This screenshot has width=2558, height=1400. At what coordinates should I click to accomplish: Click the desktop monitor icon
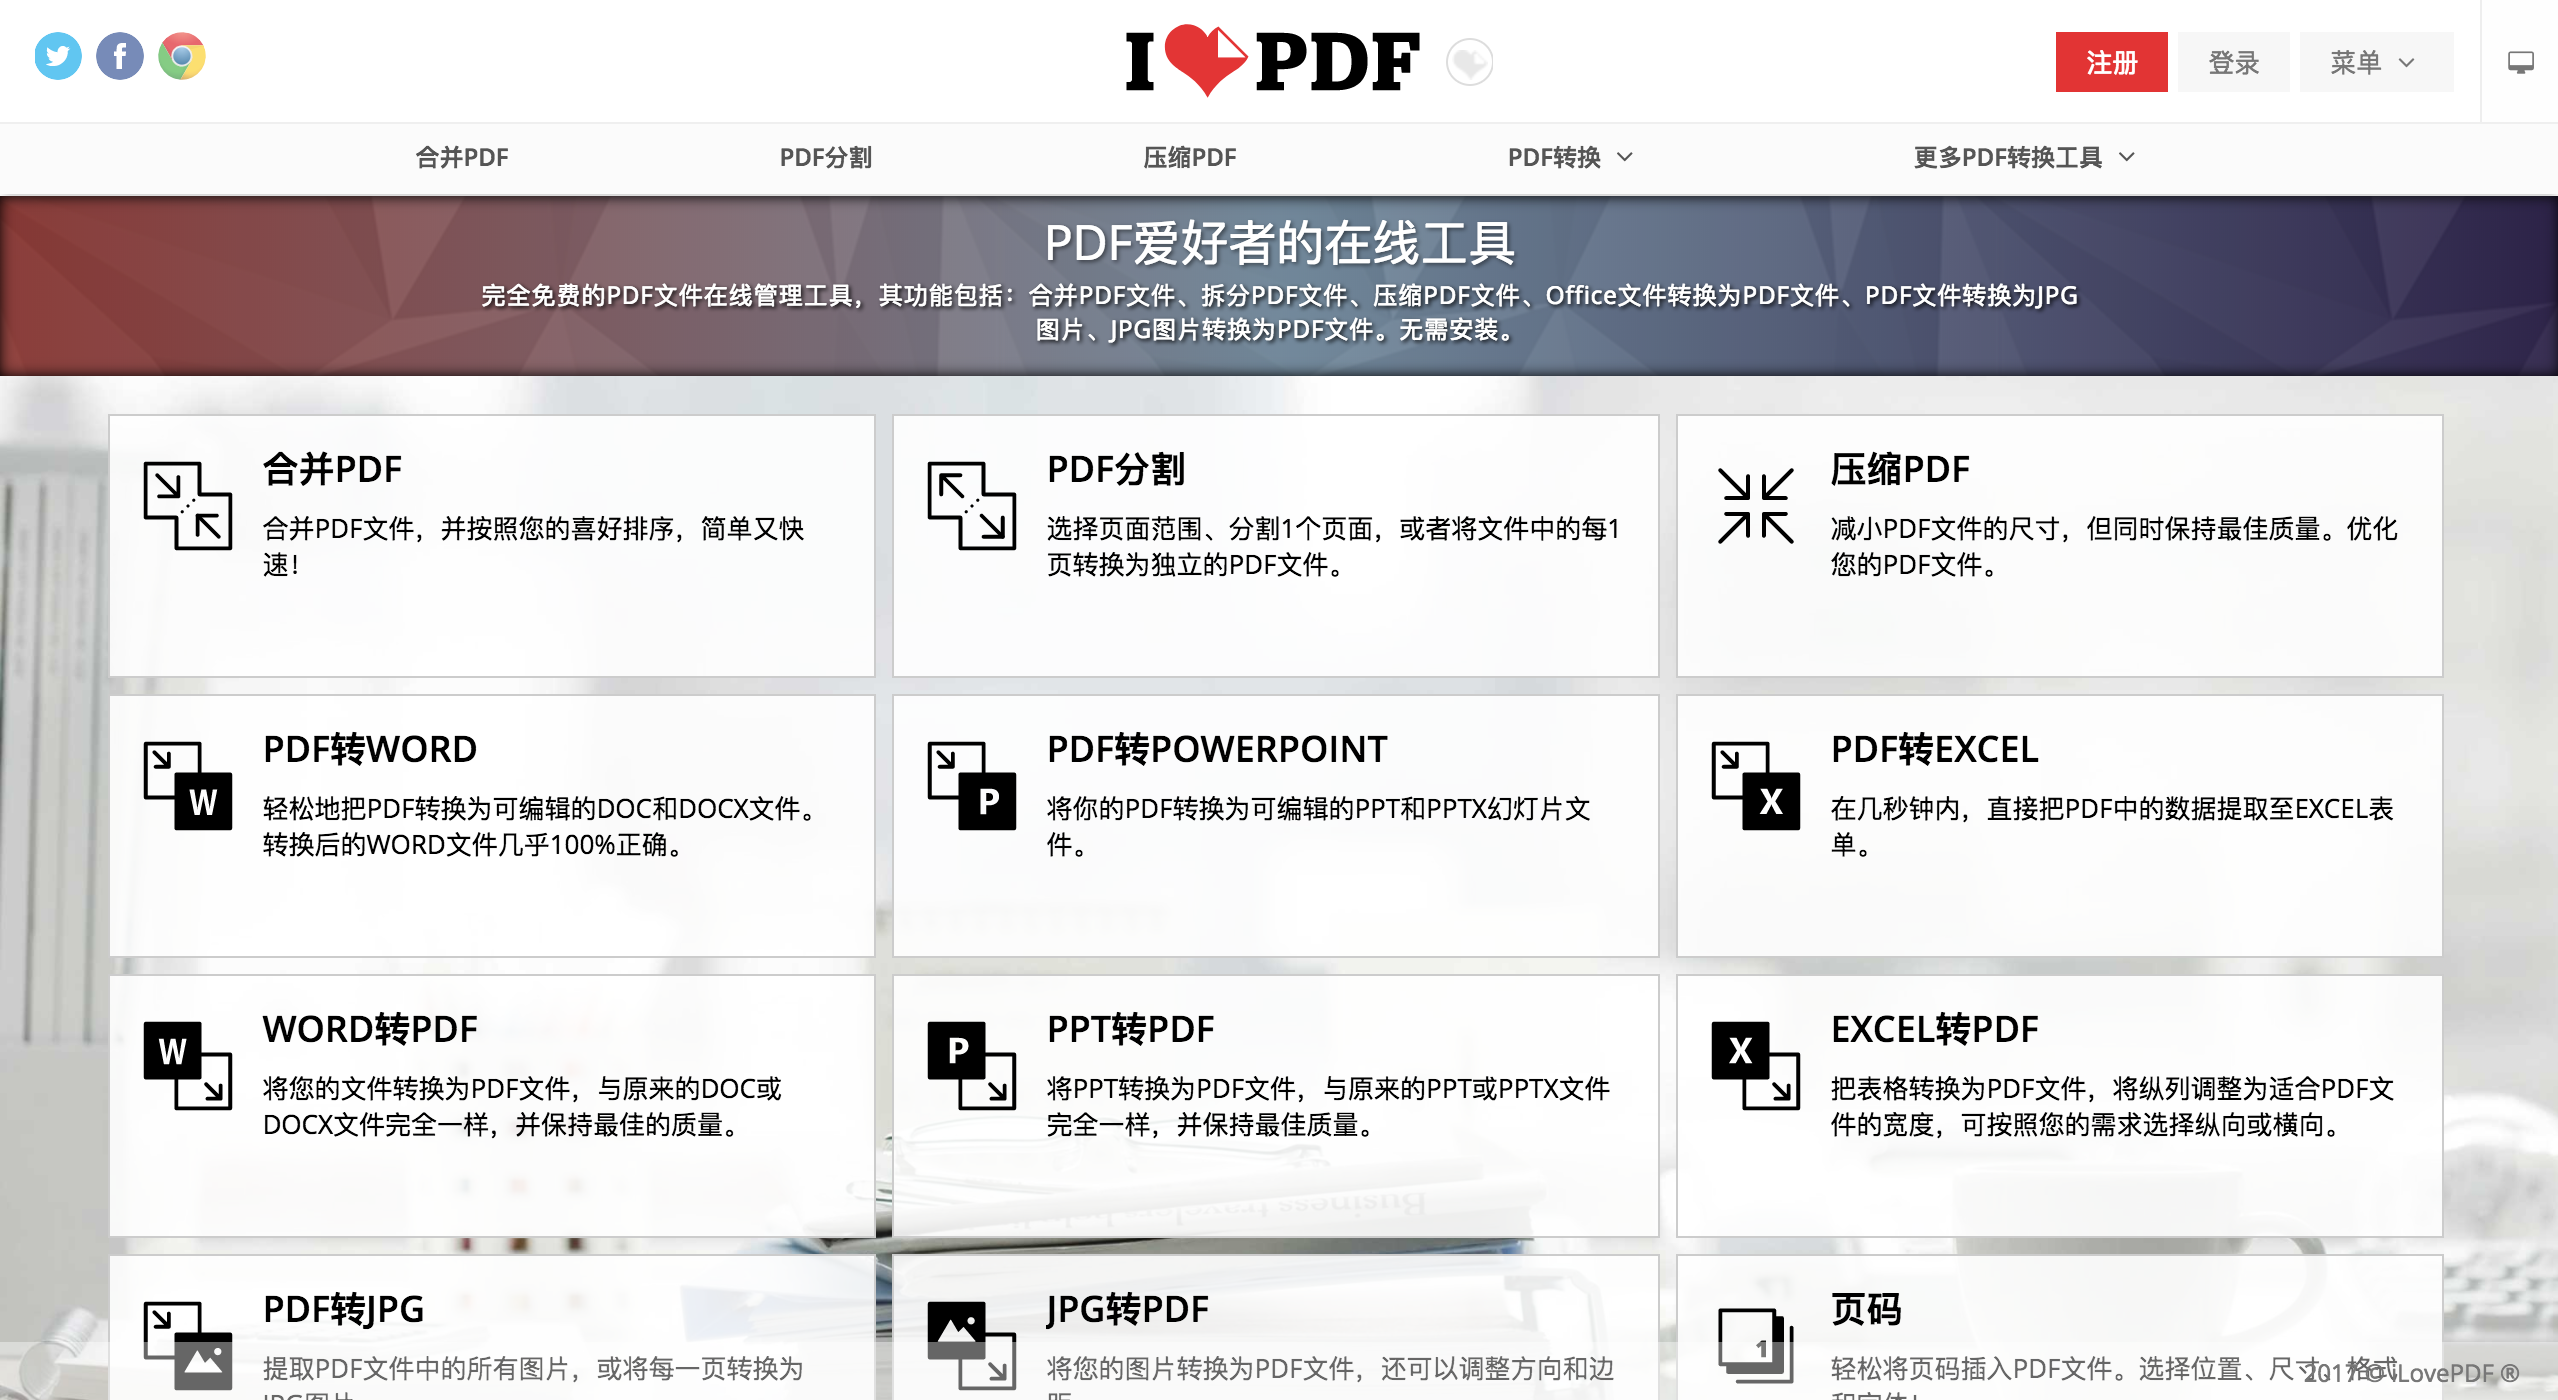pyautogui.click(x=2520, y=62)
